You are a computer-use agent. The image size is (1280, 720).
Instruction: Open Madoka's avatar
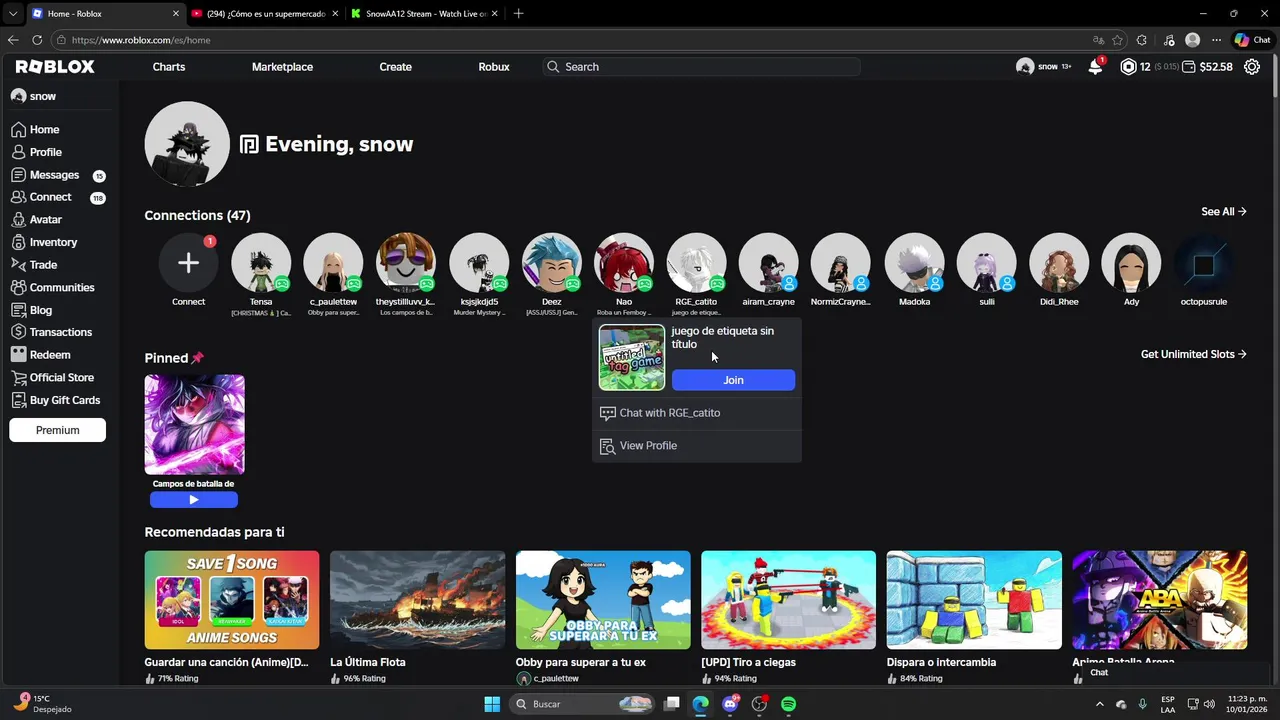914,263
